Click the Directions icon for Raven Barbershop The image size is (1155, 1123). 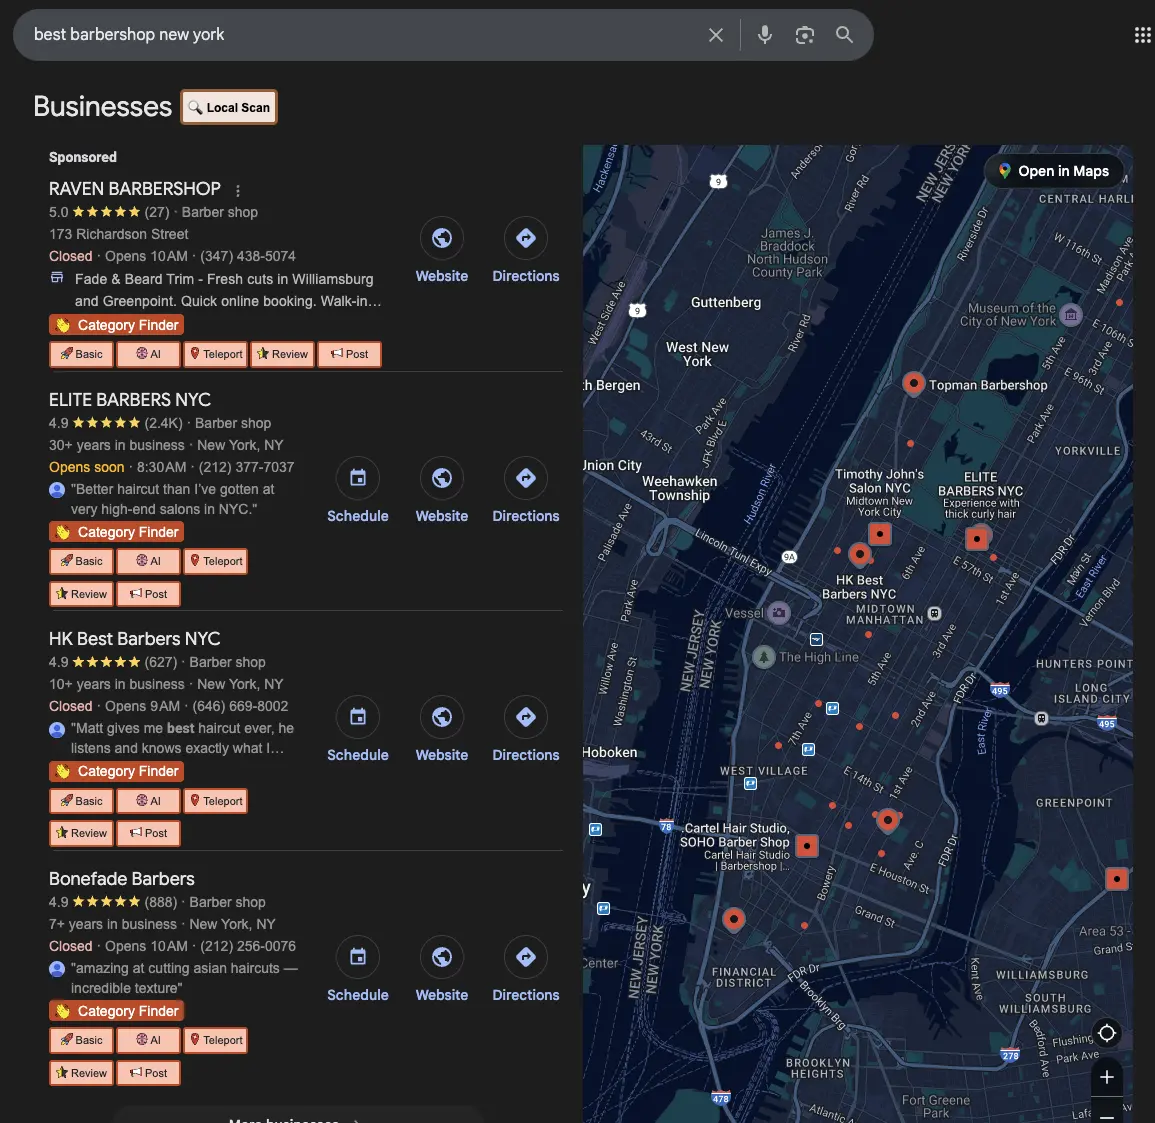coord(525,238)
